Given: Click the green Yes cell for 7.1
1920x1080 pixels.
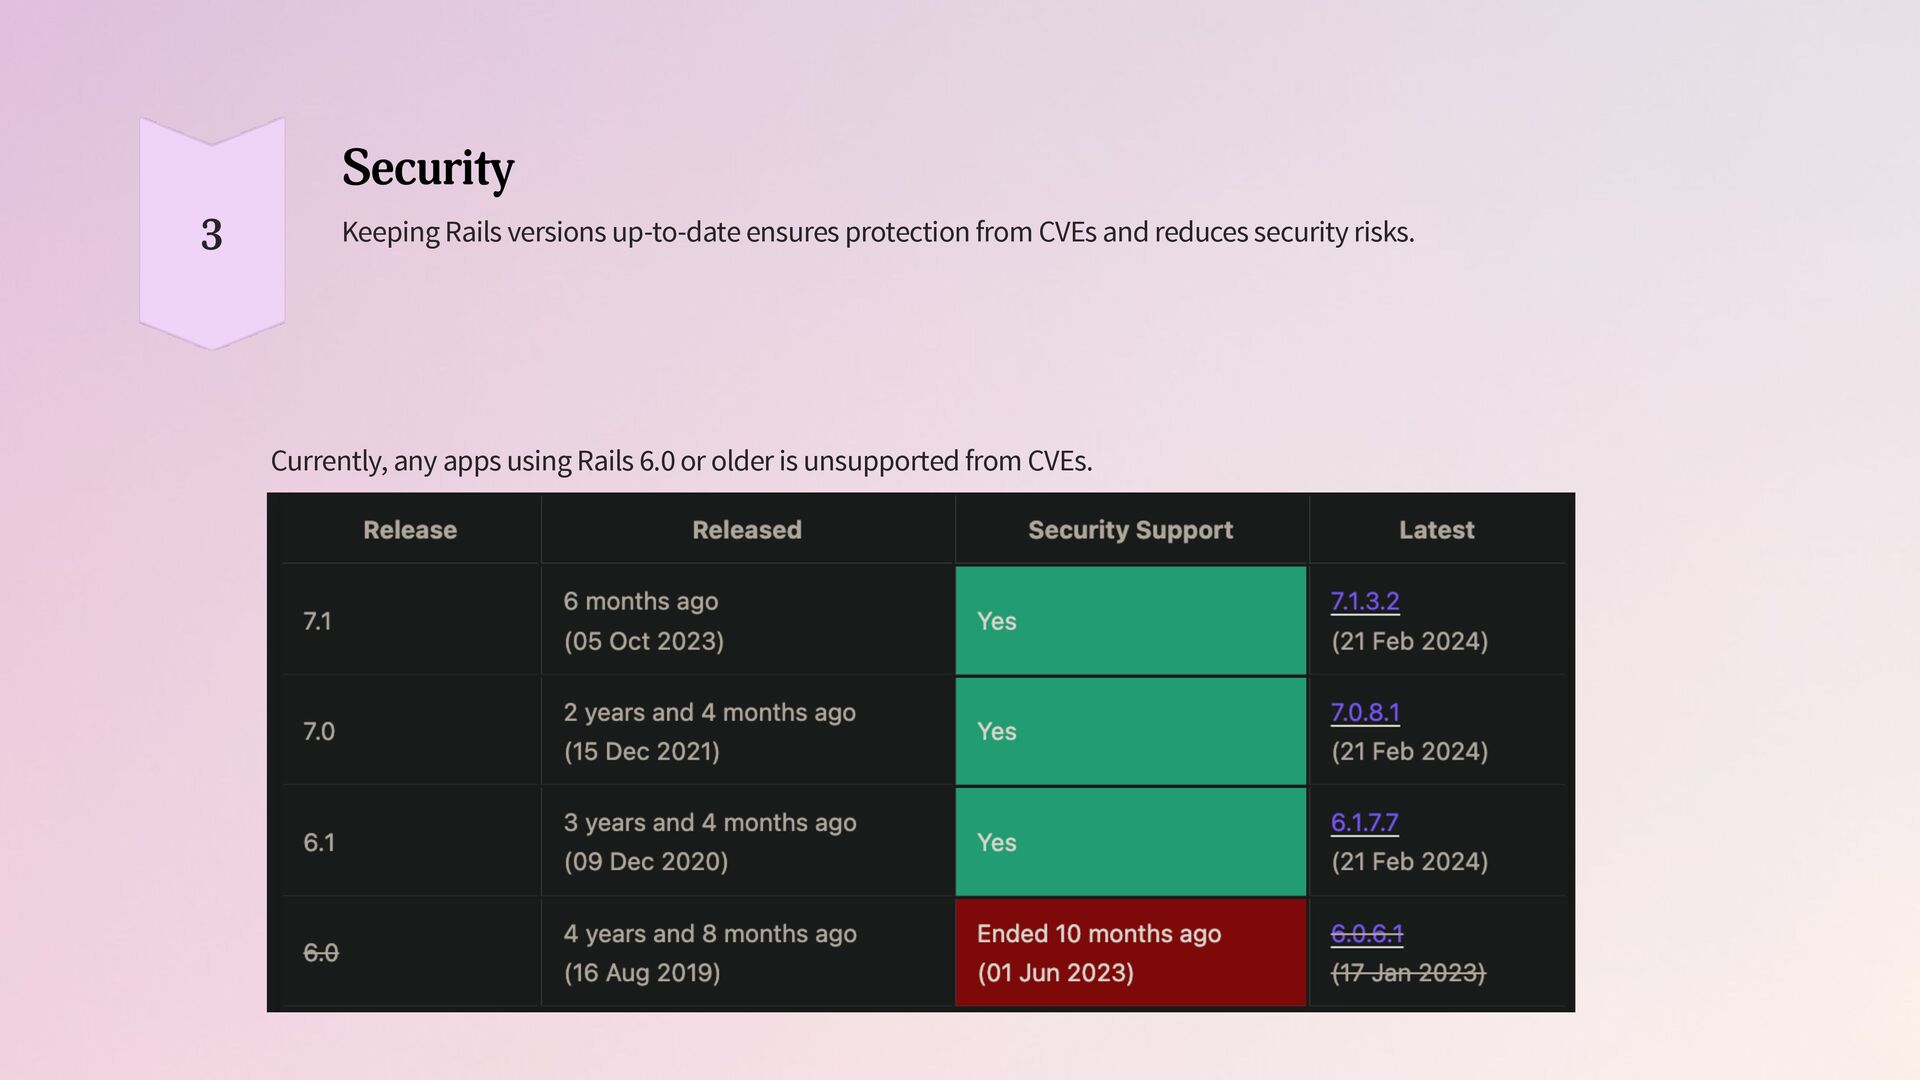Looking at the screenshot, I should point(1130,621).
